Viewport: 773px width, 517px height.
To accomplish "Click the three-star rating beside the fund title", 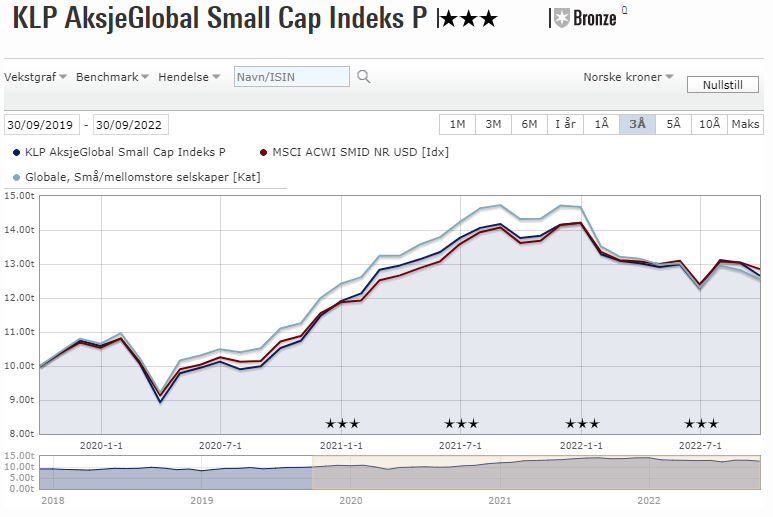I will point(469,19).
